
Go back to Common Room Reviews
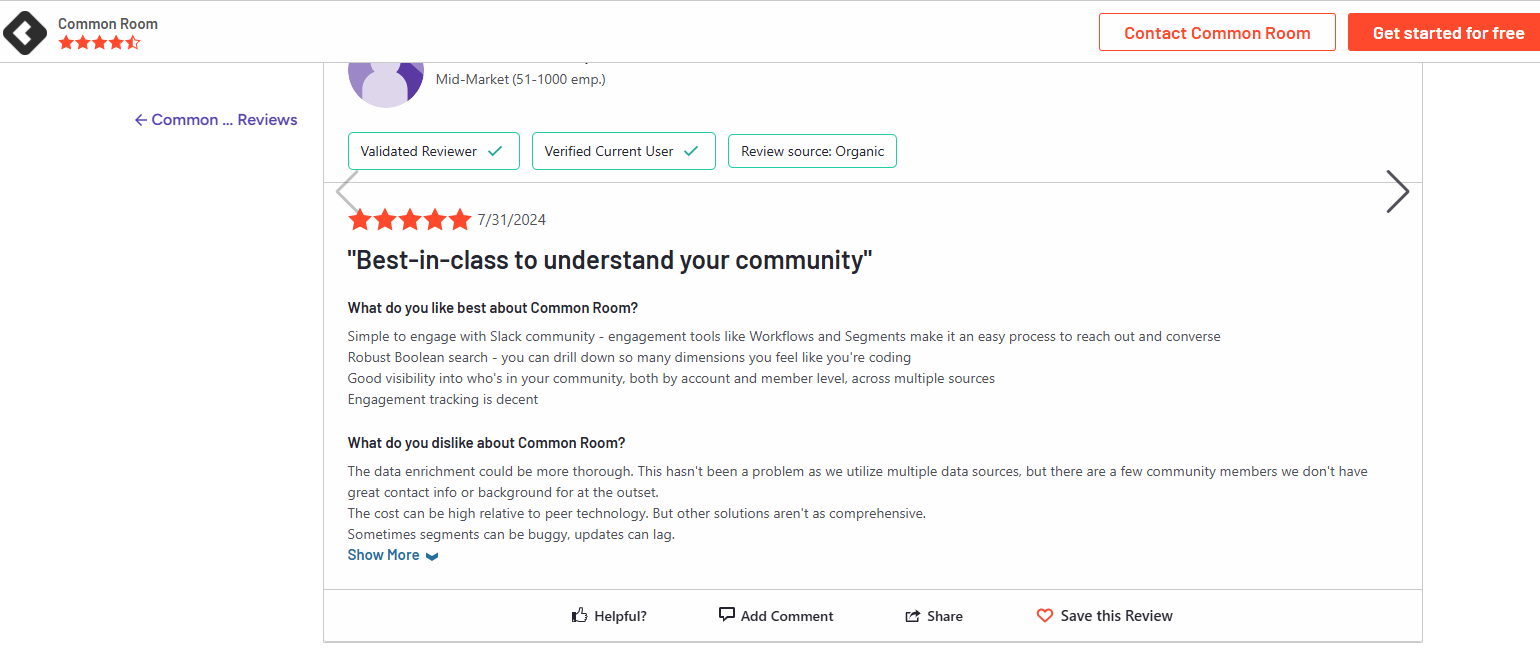click(216, 120)
